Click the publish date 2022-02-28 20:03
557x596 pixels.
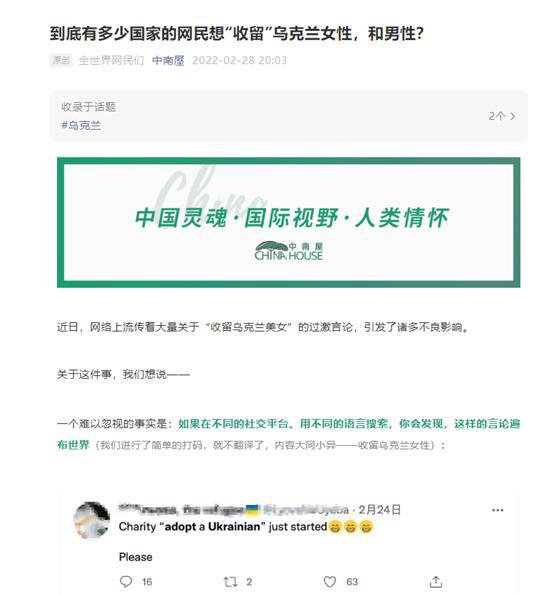pos(240,60)
